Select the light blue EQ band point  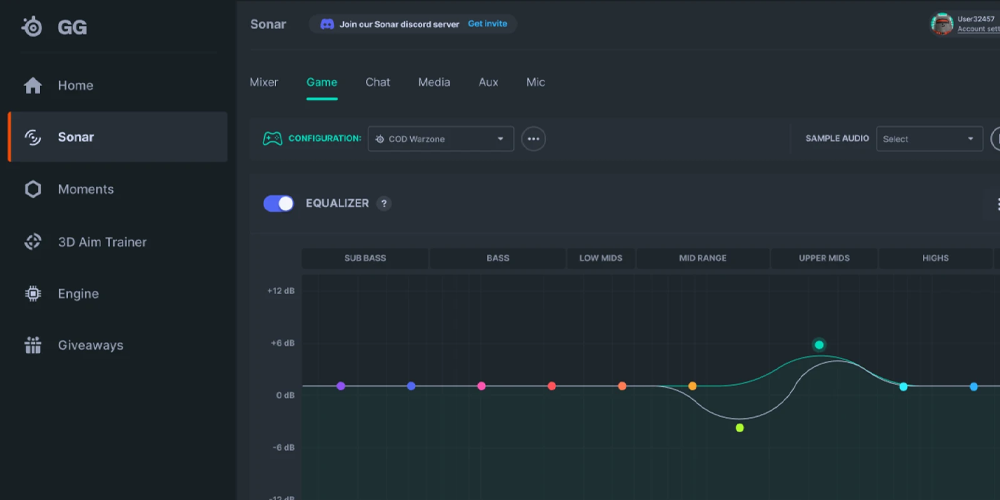click(974, 386)
